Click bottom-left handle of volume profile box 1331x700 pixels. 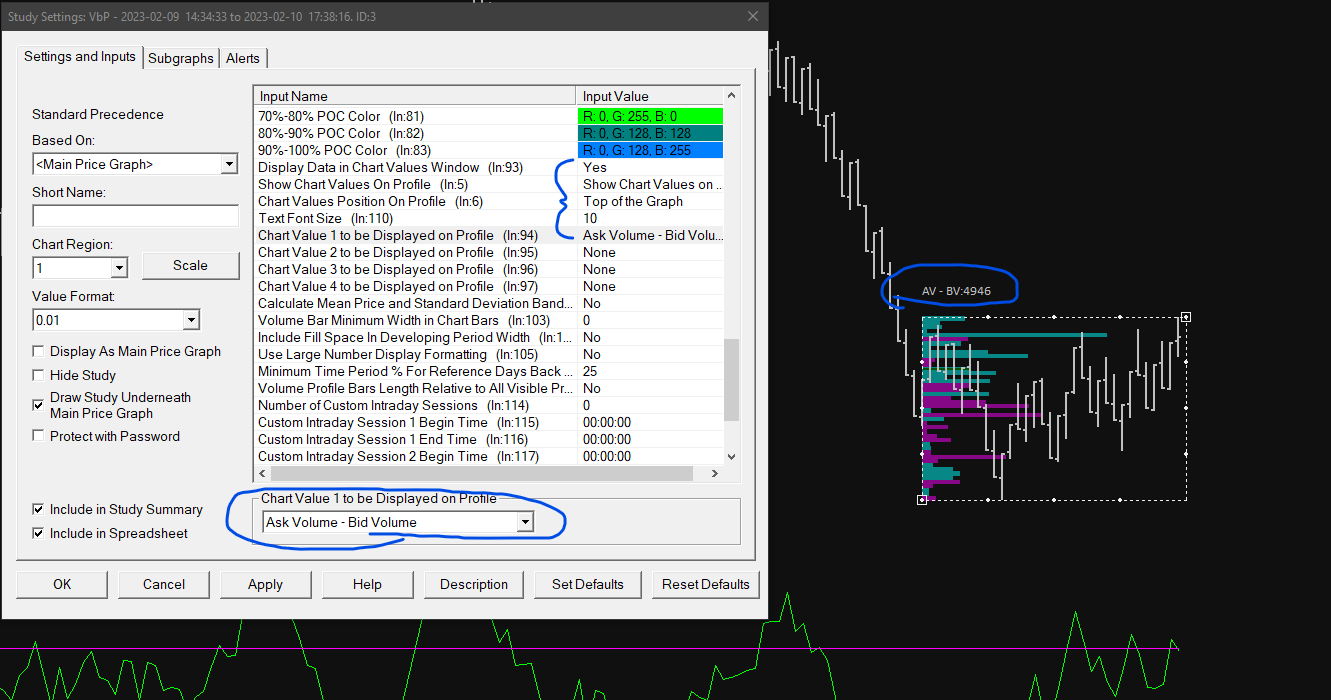pyautogui.click(x=922, y=499)
